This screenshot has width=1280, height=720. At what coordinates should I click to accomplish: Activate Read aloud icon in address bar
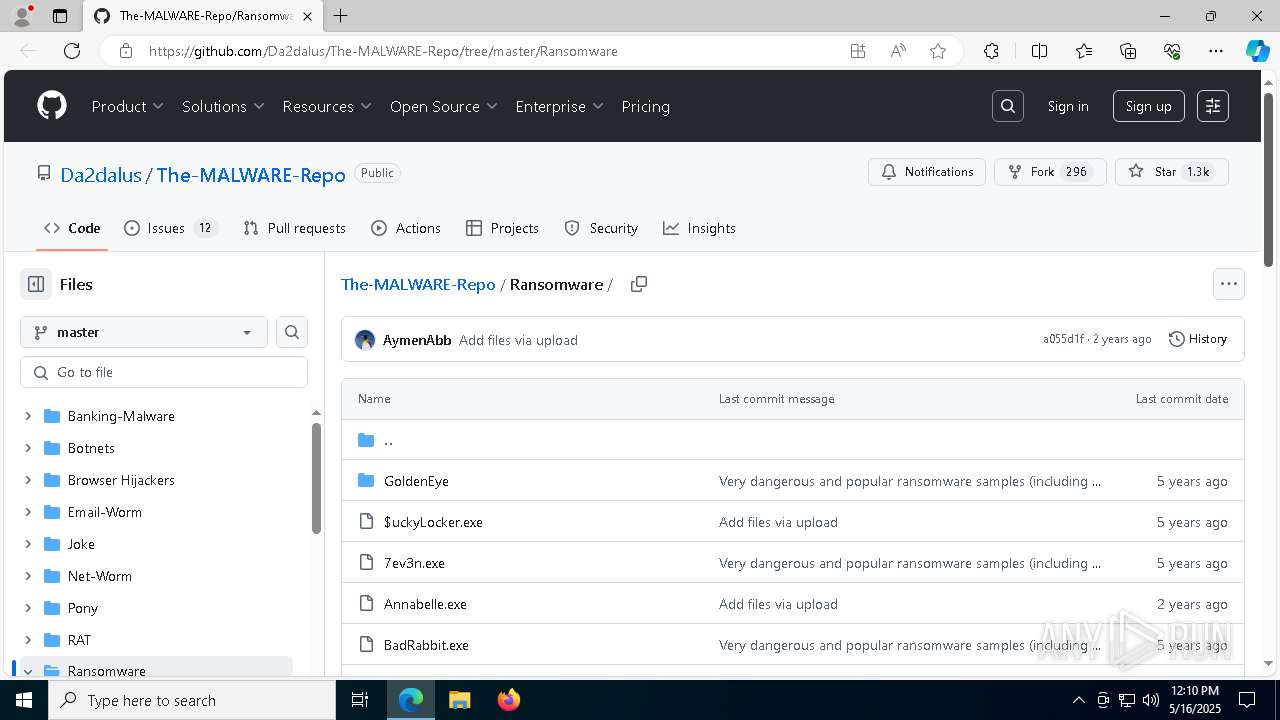pos(898,51)
